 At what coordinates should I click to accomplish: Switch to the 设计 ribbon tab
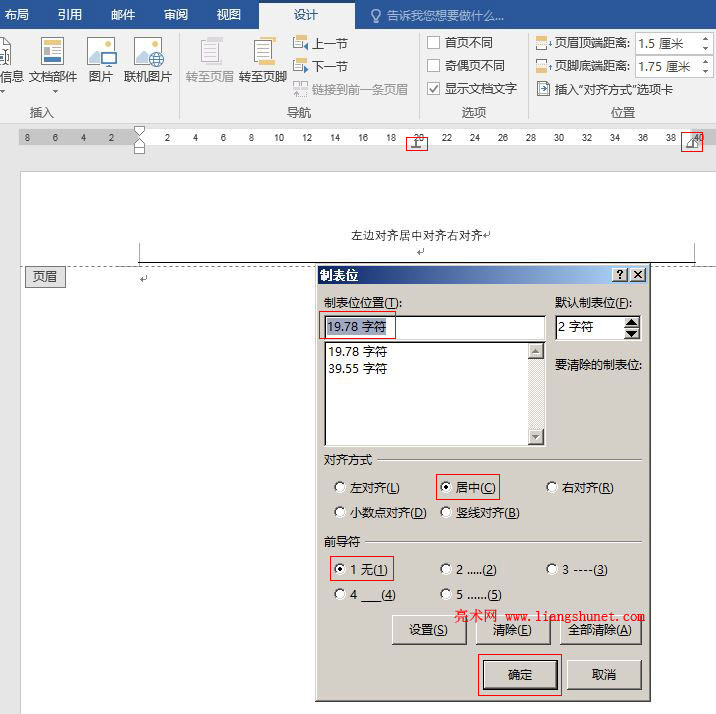coord(306,15)
